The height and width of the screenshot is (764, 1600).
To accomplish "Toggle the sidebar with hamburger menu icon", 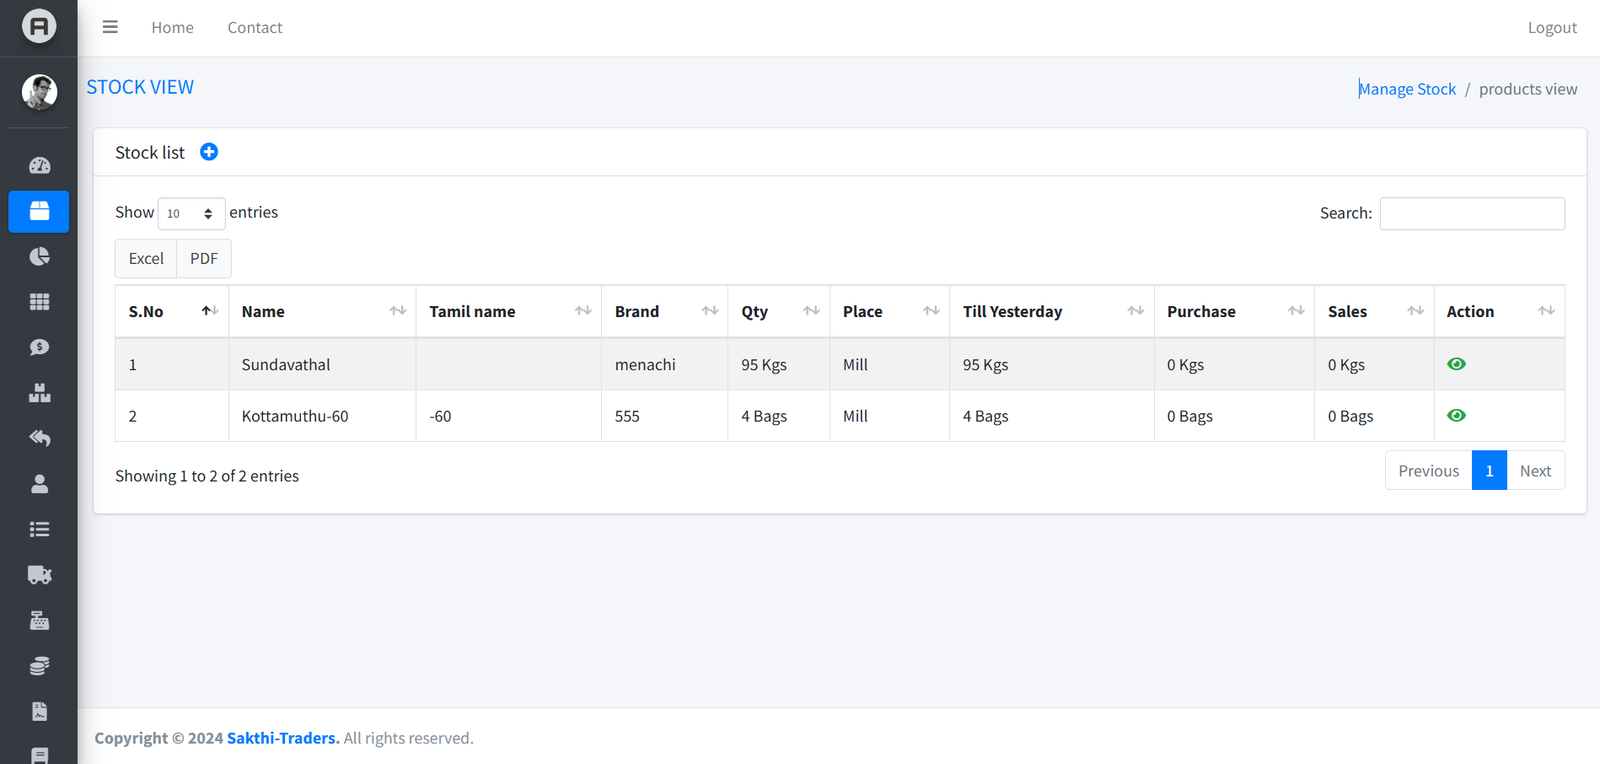I will (x=110, y=27).
